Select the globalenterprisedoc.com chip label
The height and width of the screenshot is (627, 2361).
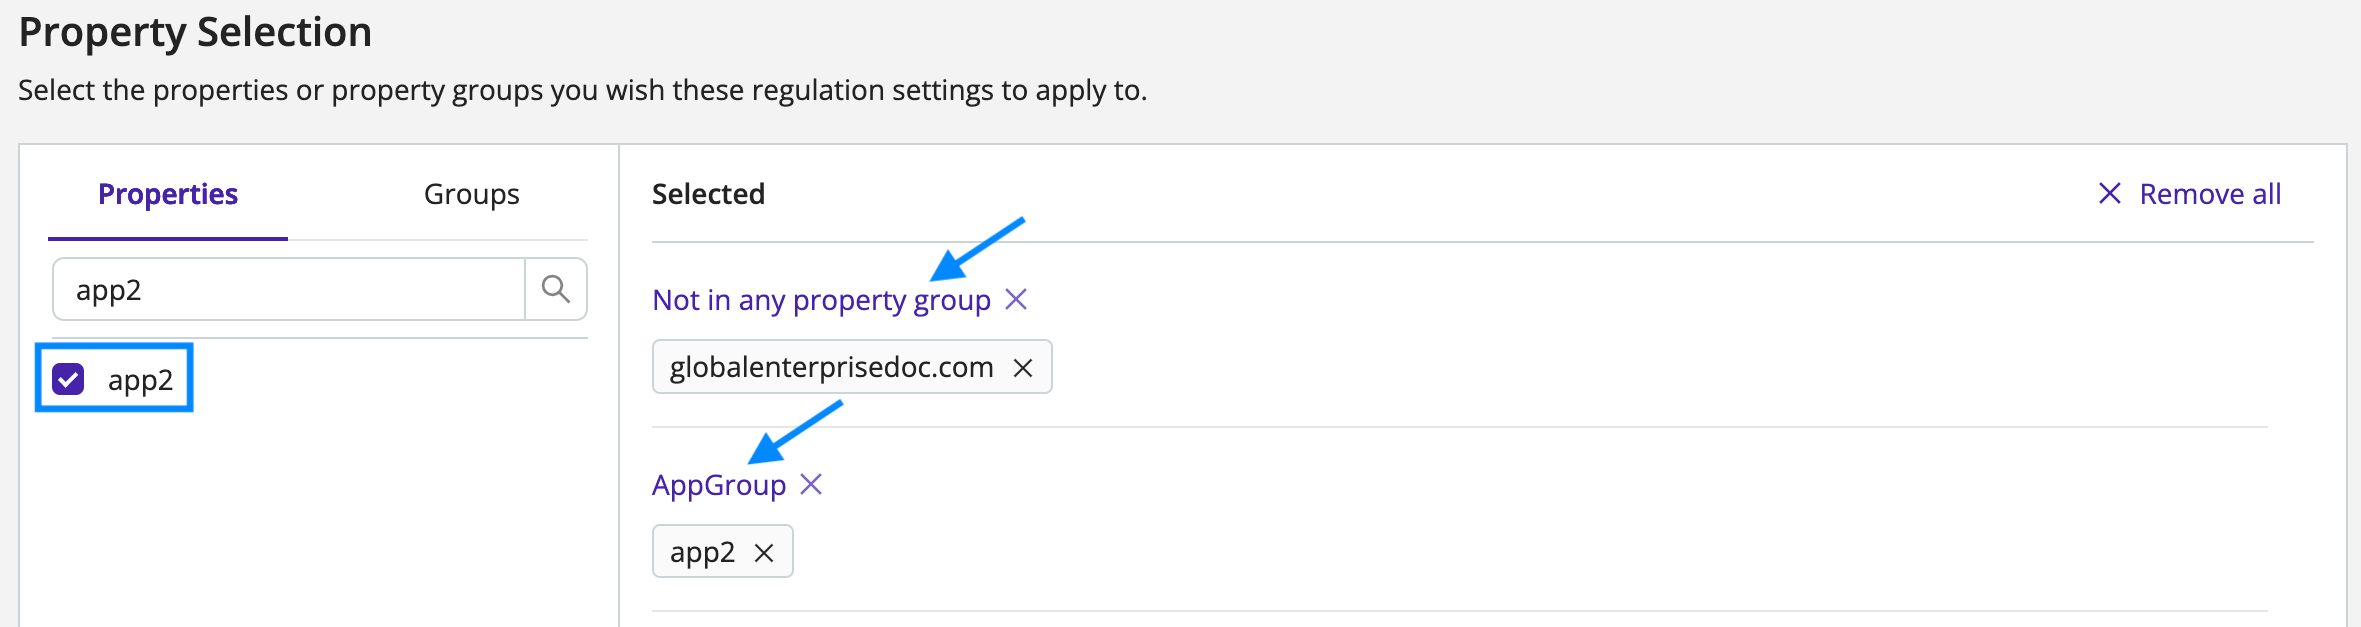pos(831,367)
